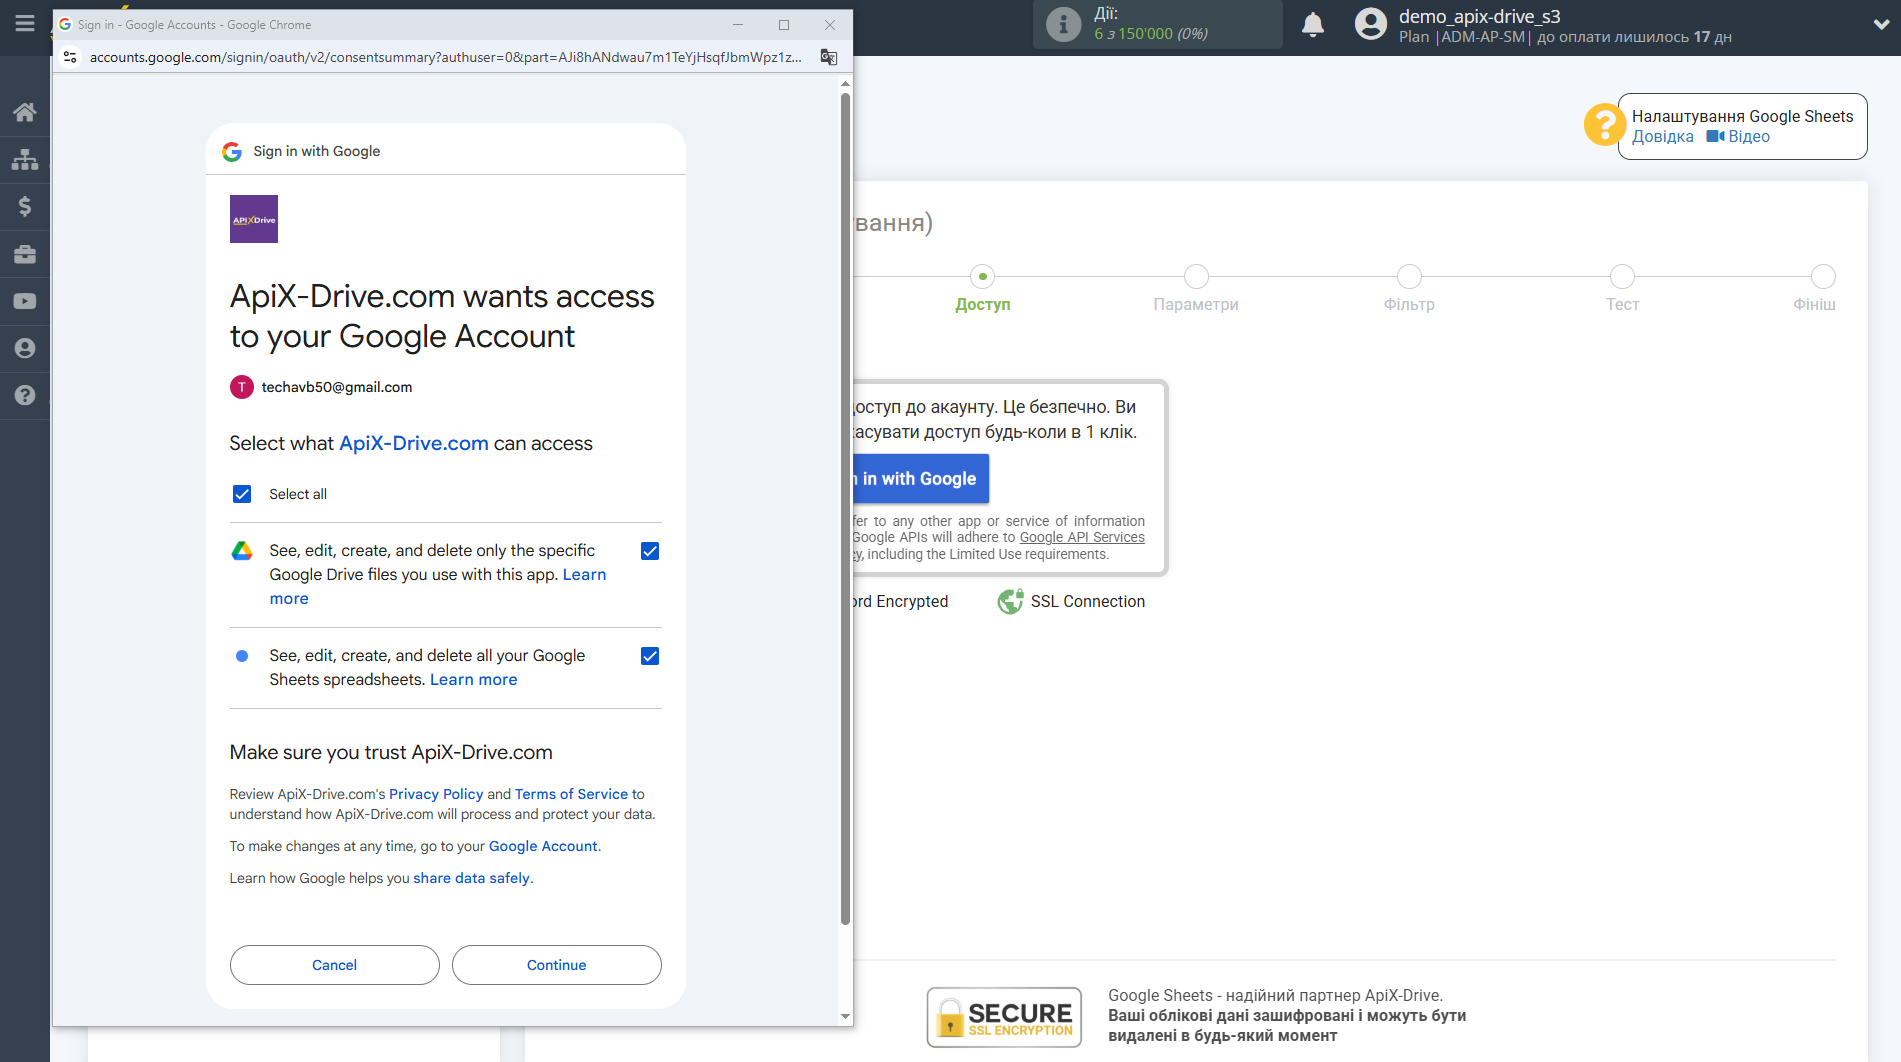Click the home icon in sidebar
Screen dimensions: 1901x1062
(25, 112)
